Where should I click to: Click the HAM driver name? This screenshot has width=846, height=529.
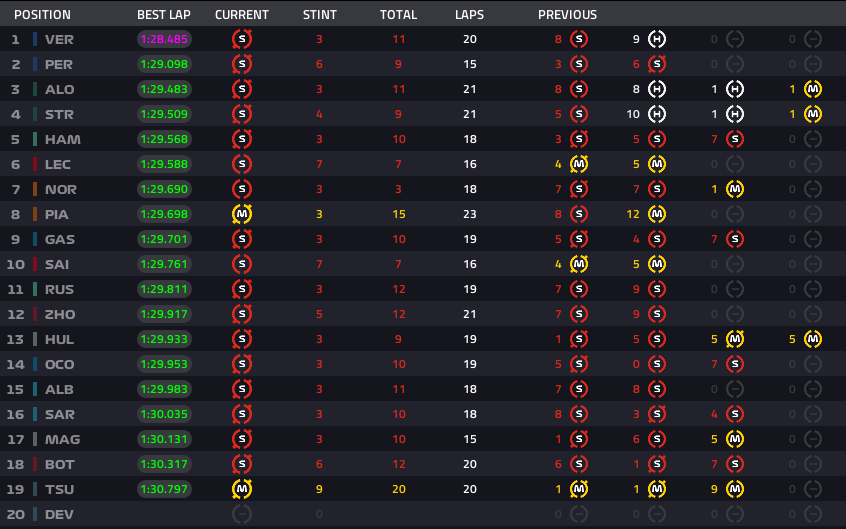[63, 139]
